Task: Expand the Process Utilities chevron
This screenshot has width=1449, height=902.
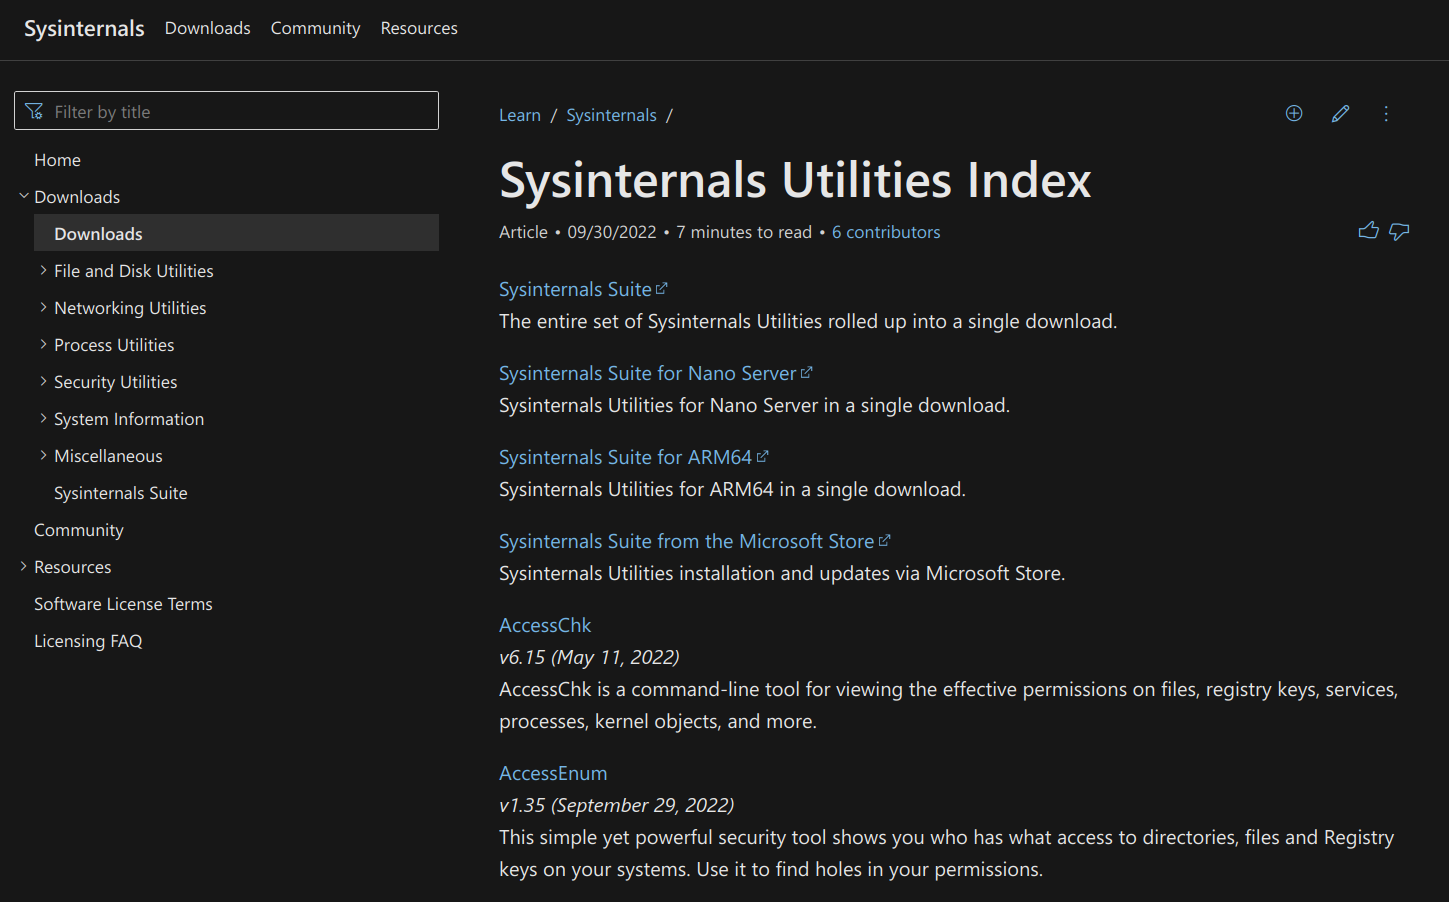Action: coord(43,344)
